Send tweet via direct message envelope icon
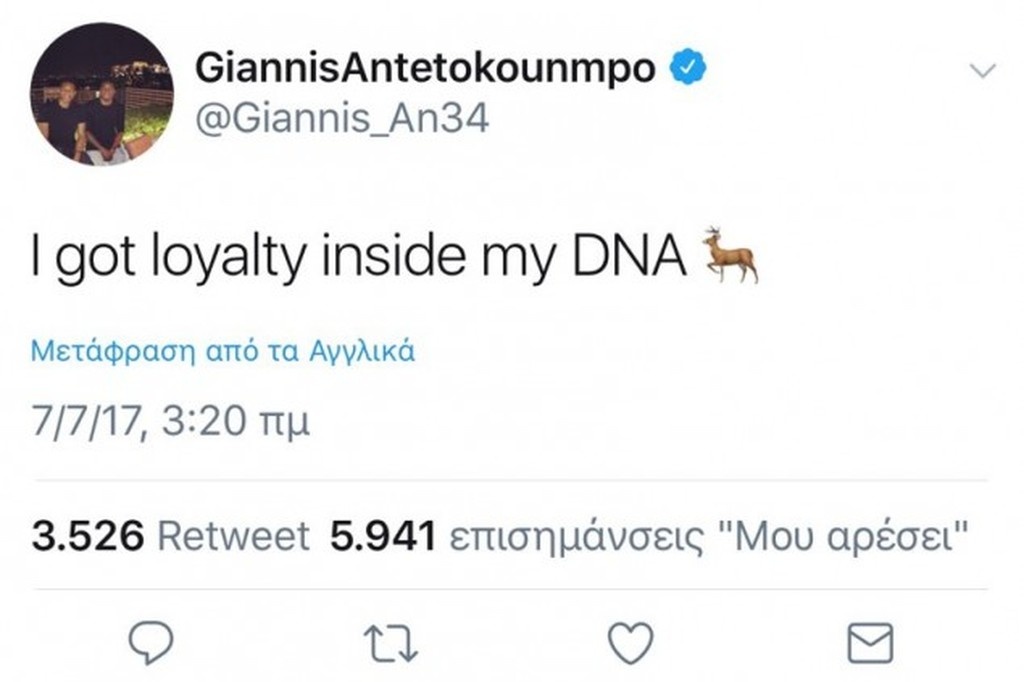 tap(869, 641)
